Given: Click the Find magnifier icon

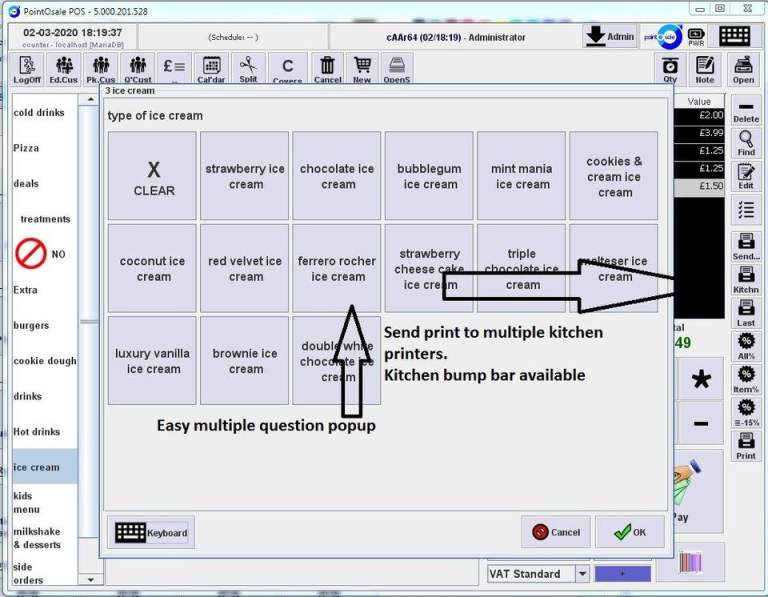Looking at the screenshot, I should pyautogui.click(x=745, y=142).
